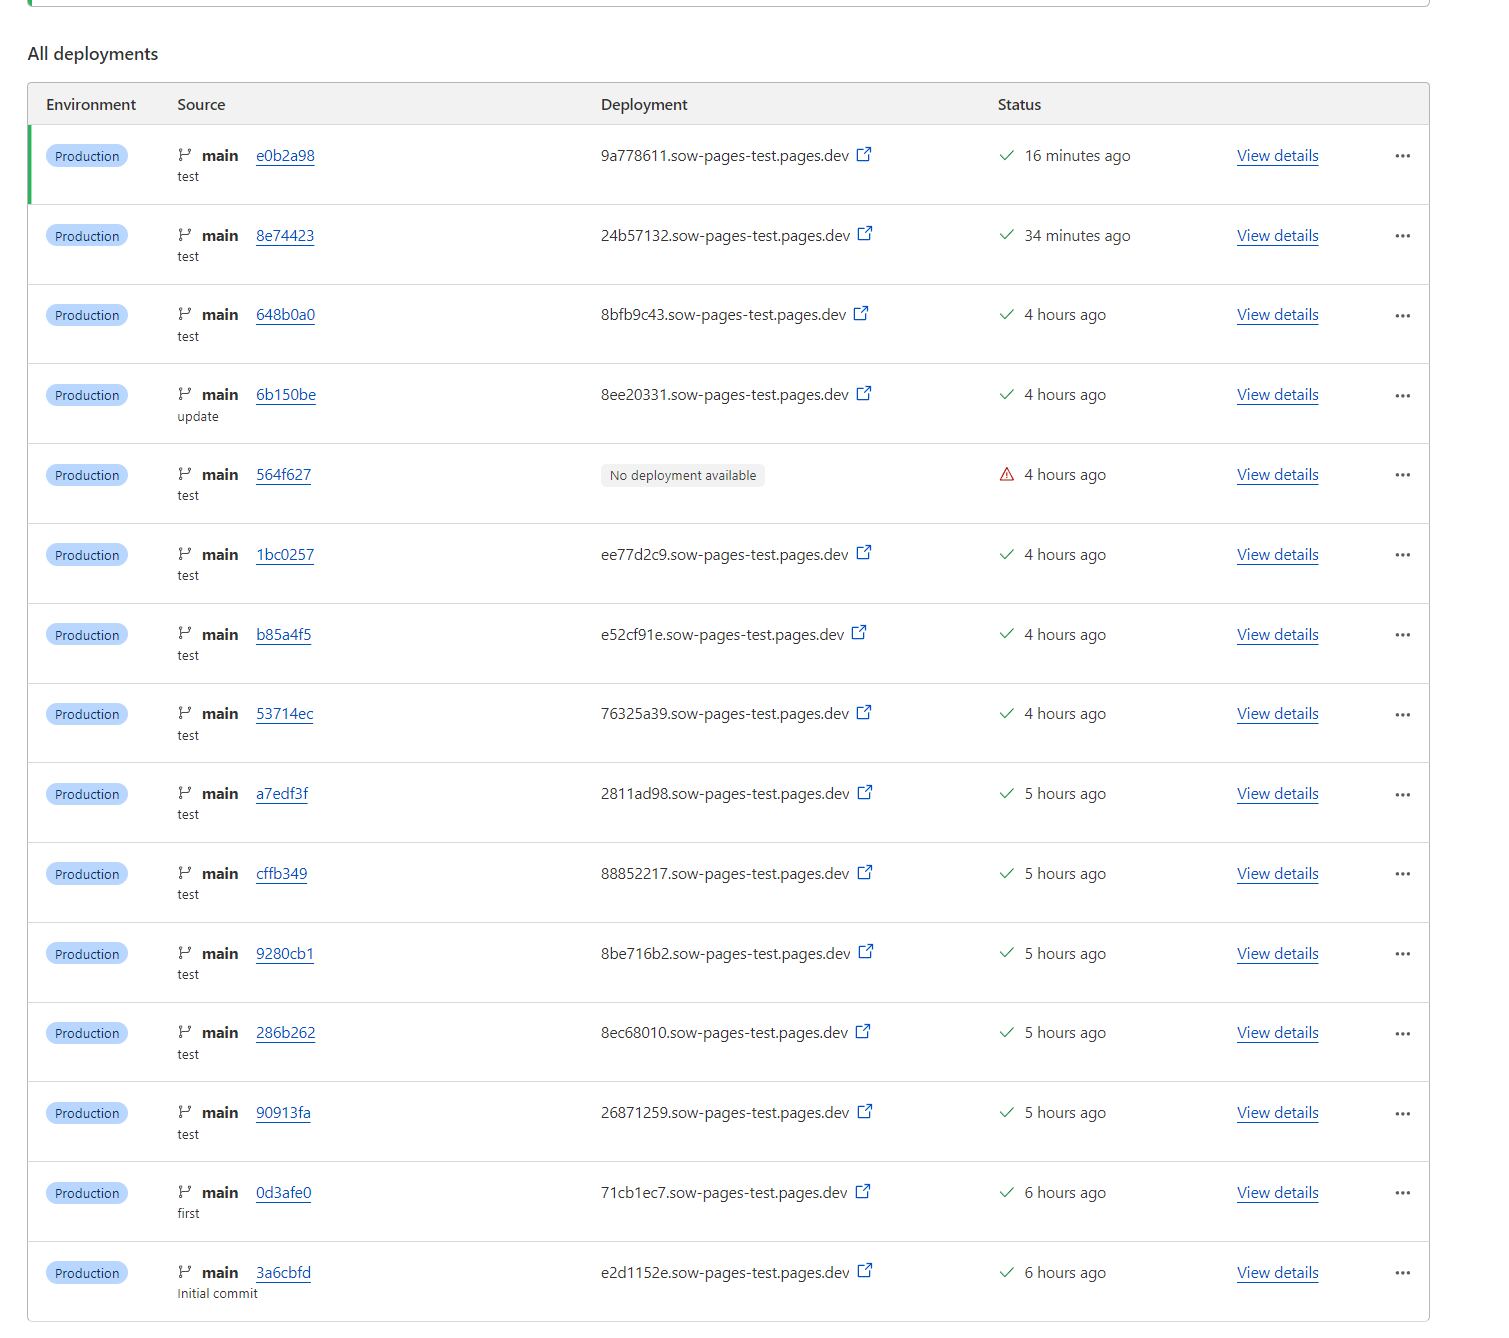Open more actions menu for commit 8e74423

point(1403,236)
